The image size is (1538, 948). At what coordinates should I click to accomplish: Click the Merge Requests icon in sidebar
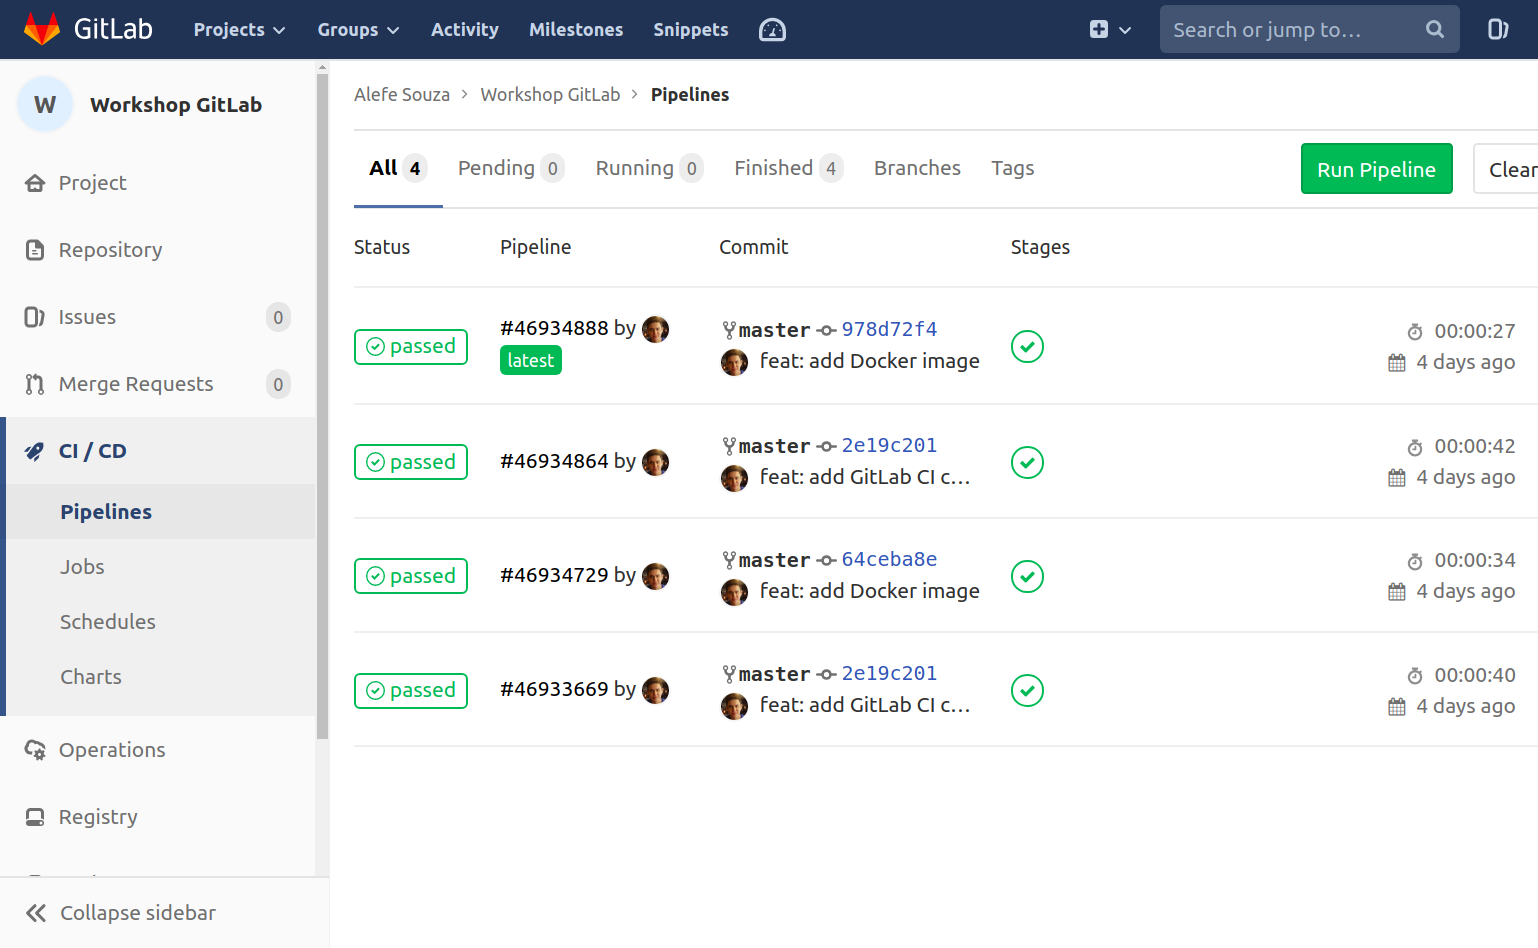[x=35, y=384]
